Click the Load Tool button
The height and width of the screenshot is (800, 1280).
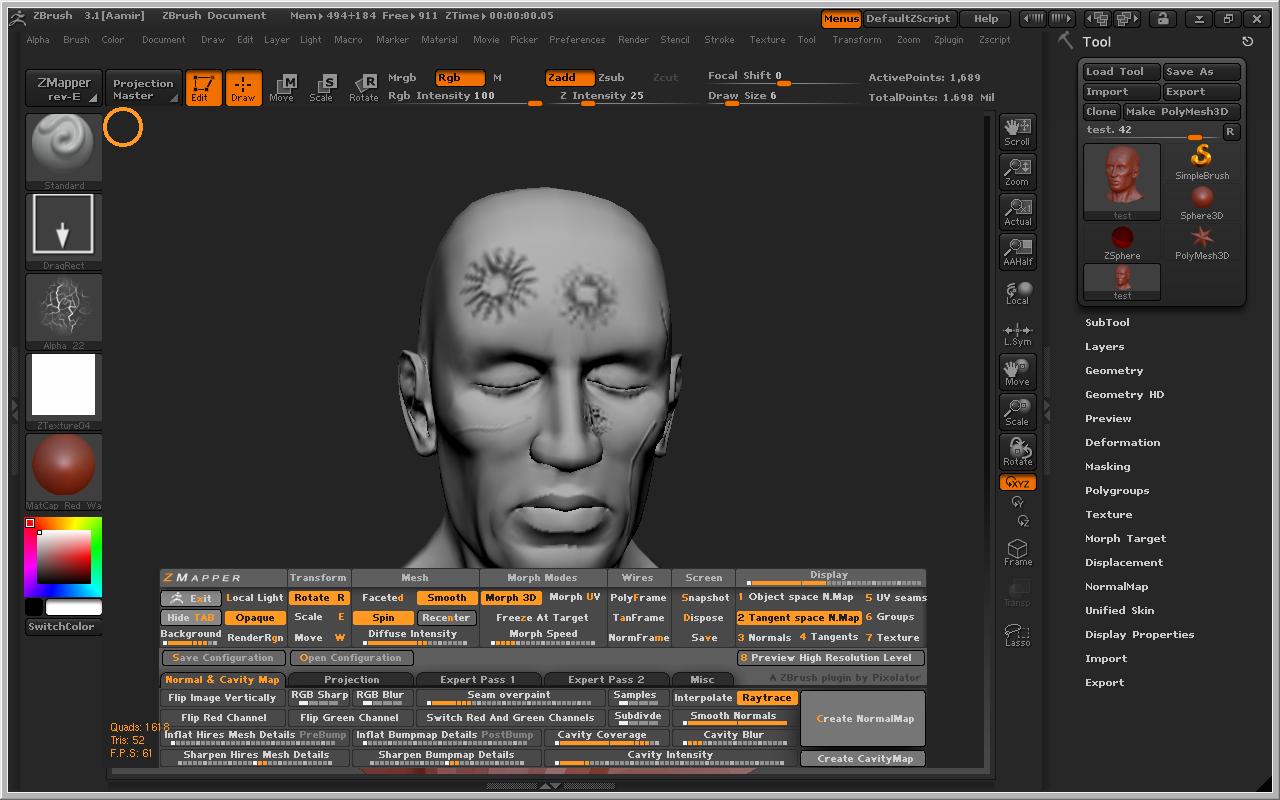click(1121, 72)
